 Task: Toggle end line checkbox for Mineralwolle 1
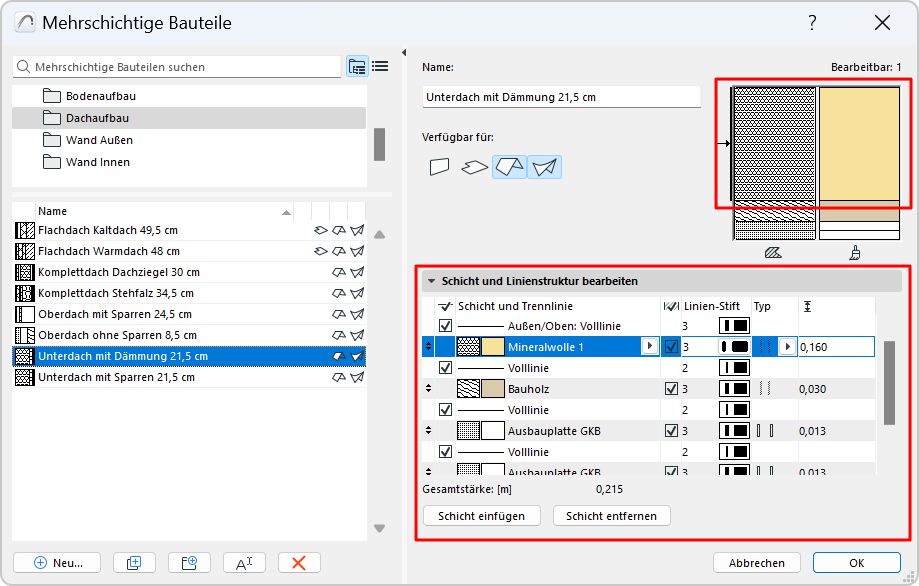tap(672, 347)
